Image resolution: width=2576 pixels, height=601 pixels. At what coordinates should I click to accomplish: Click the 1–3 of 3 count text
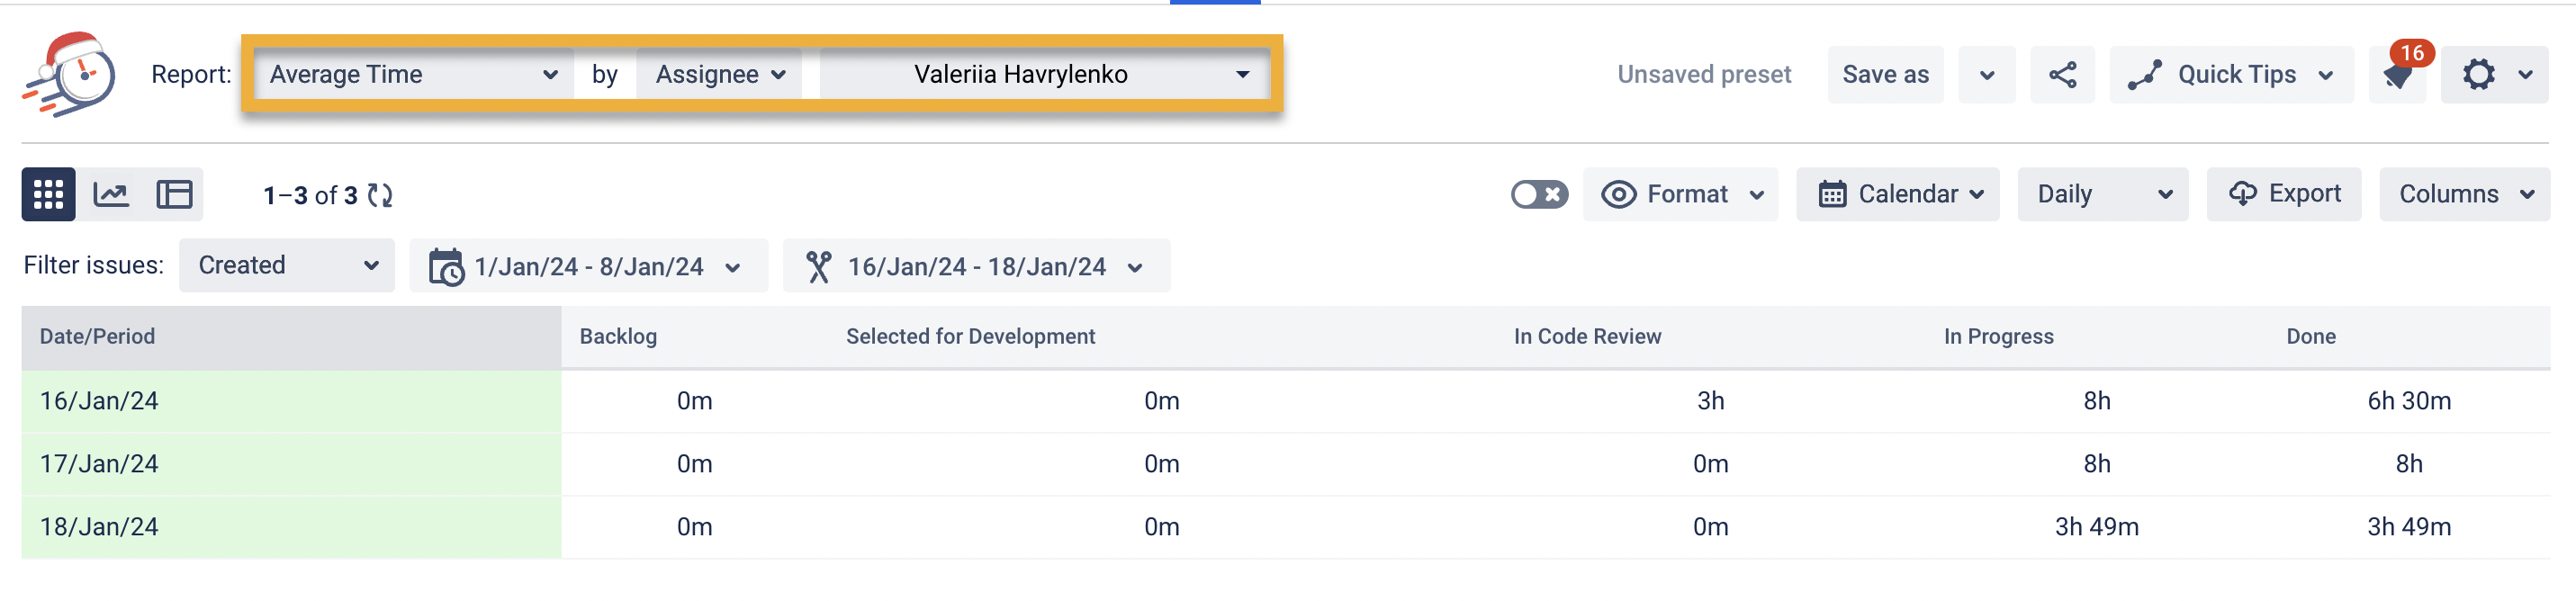coord(310,195)
